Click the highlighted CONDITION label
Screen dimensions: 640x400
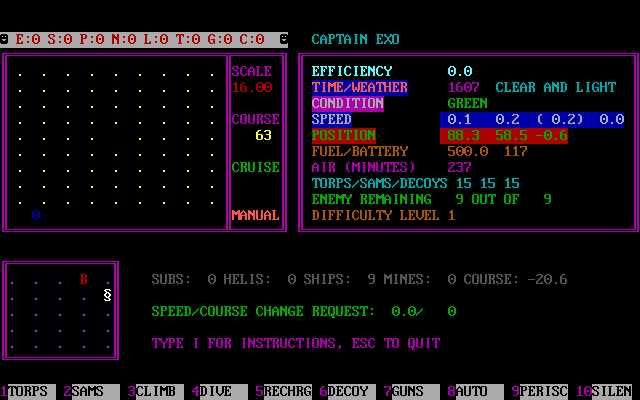(x=347, y=103)
